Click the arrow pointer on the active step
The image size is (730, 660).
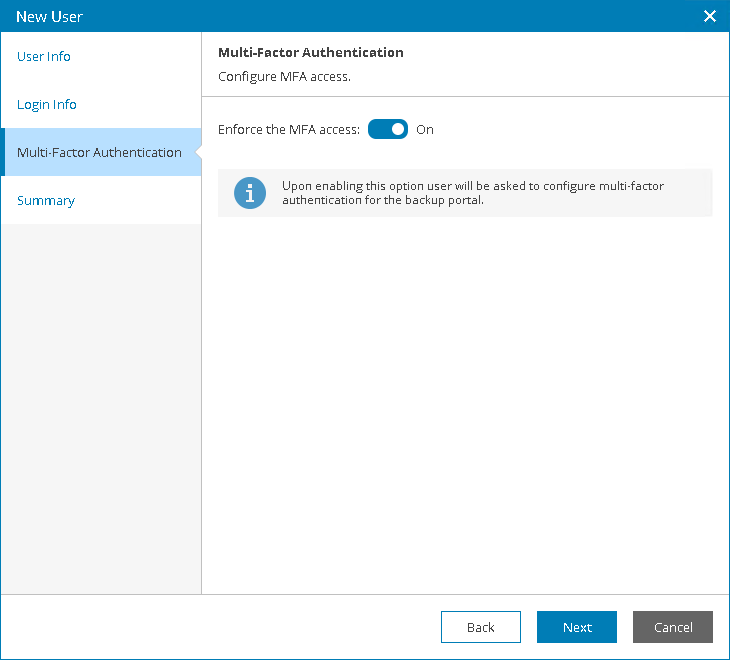197,153
